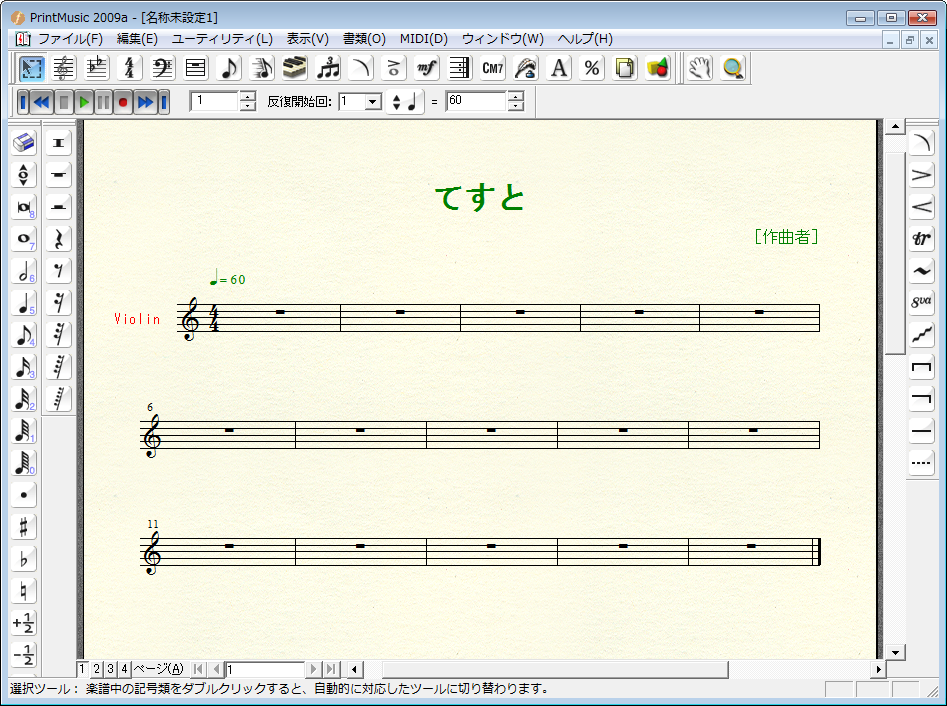Activate the Time Signature tool
This screenshot has width=947, height=706.
pos(129,68)
